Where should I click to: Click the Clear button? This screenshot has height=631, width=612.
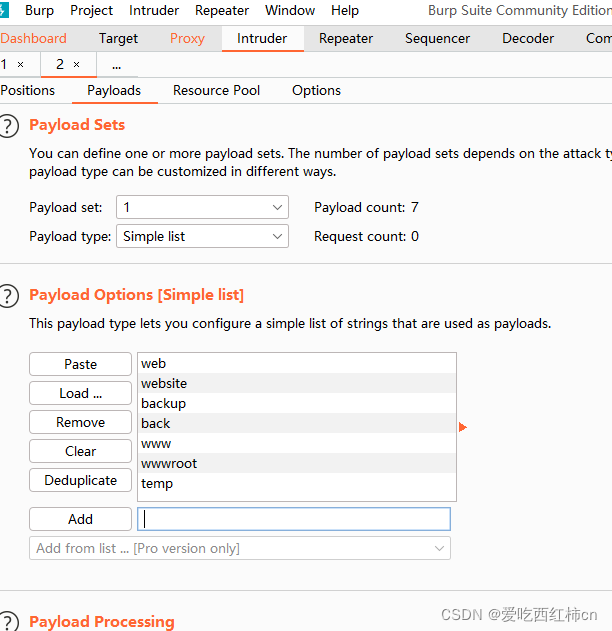(x=80, y=451)
